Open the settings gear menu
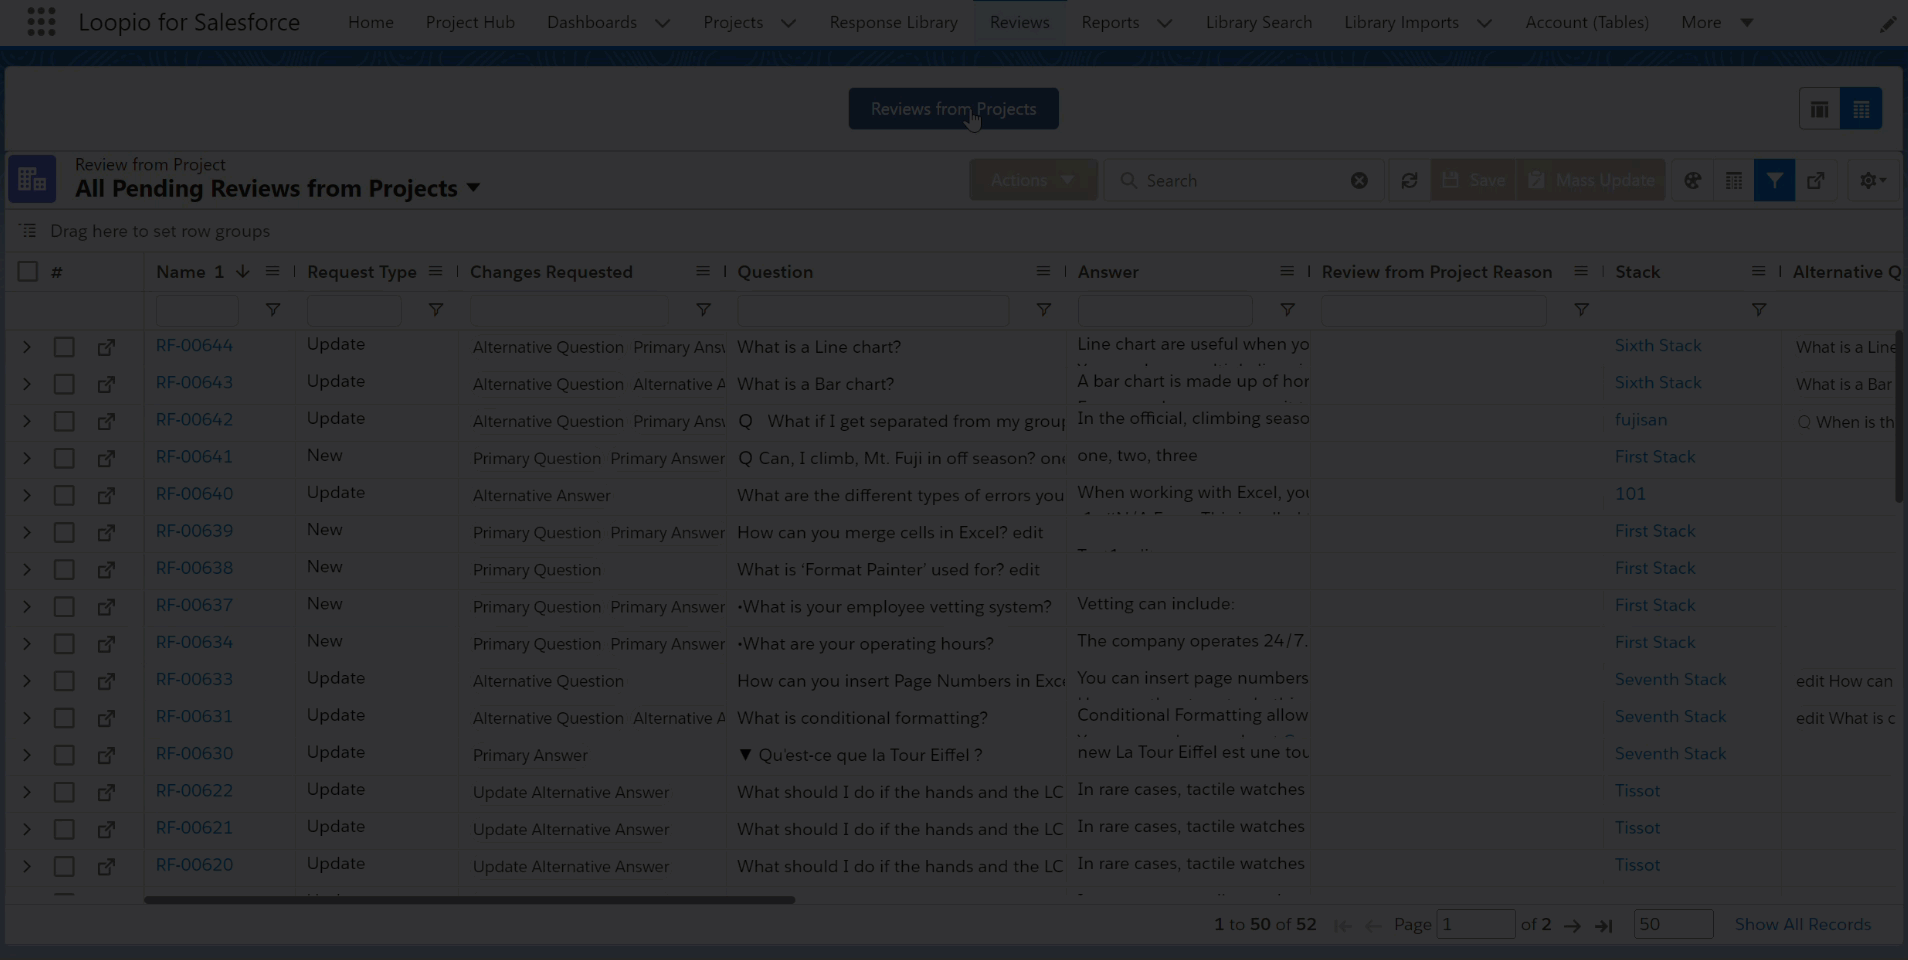This screenshot has height=960, width=1908. pos(1873,181)
